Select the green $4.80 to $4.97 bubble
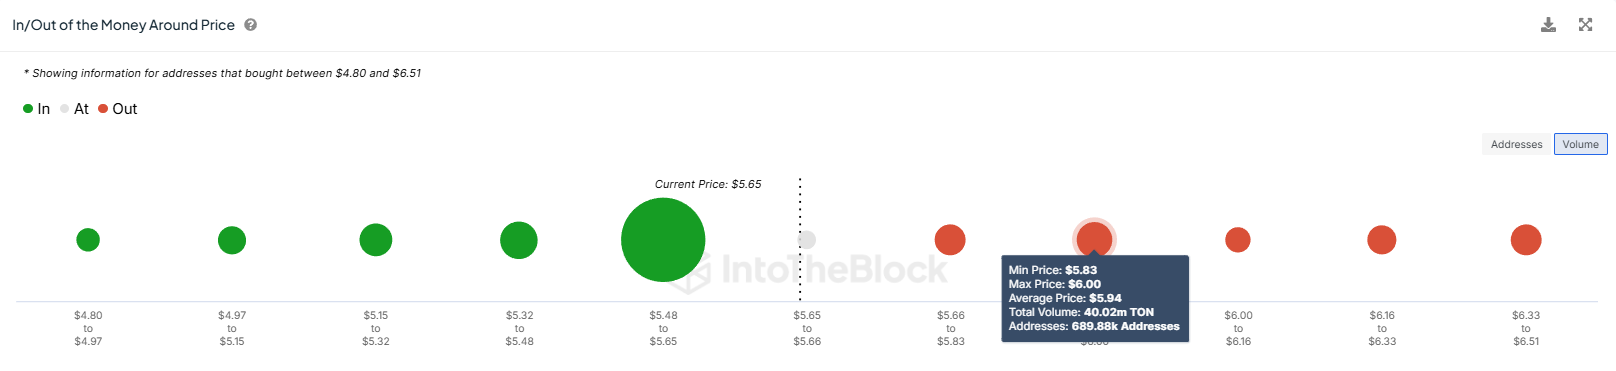This screenshot has width=1616, height=371. [x=88, y=240]
